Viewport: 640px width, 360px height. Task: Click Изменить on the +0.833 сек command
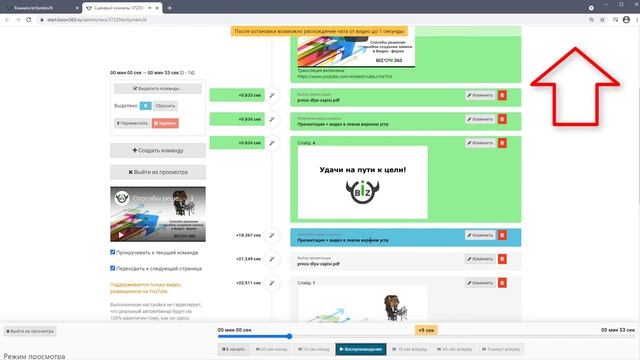pyautogui.click(x=480, y=95)
